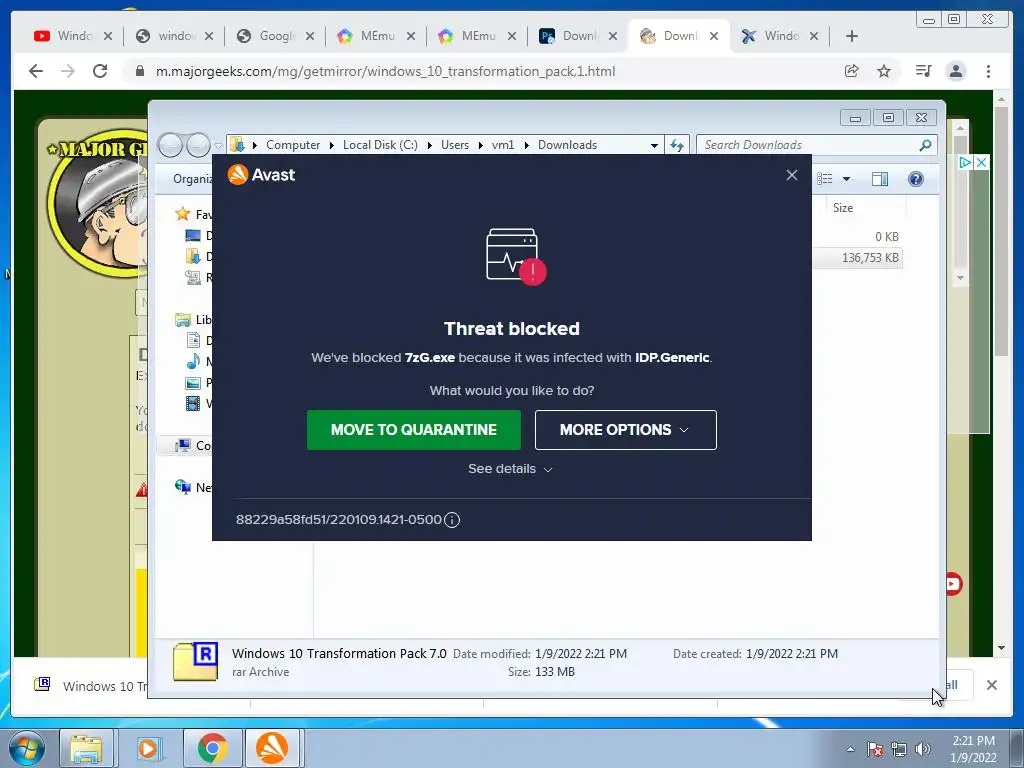Click the downloaded Windows 10 item in Chrome bar
1024x768 pixels.
90,686
